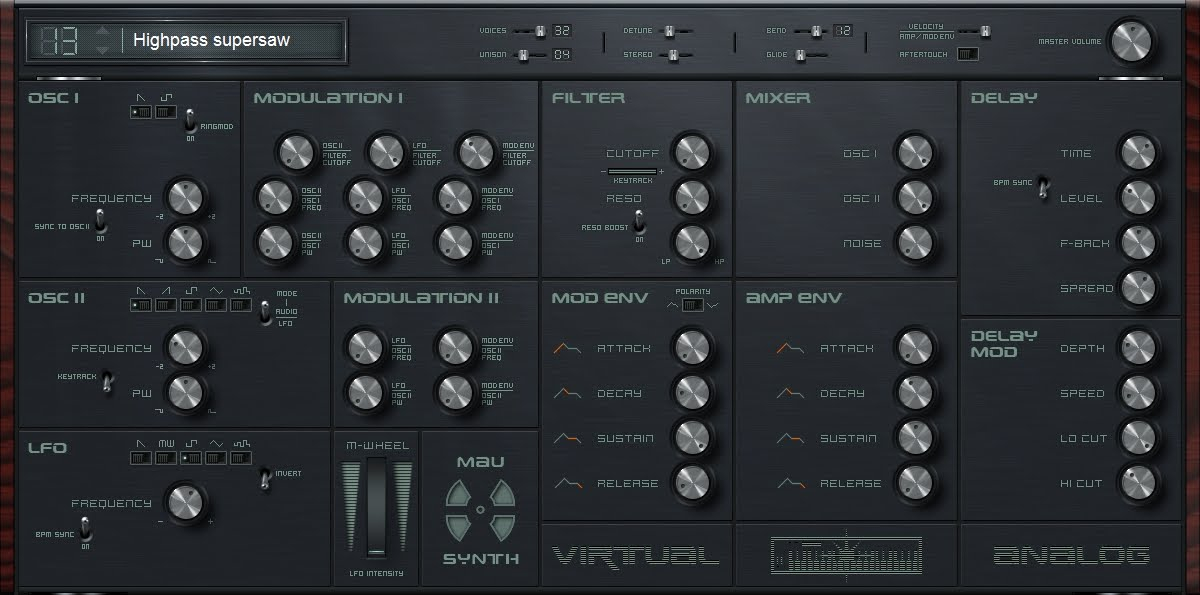Viewport: 1200px width, 595px height.
Task: Select OSC II square waveform button
Action: click(191, 305)
